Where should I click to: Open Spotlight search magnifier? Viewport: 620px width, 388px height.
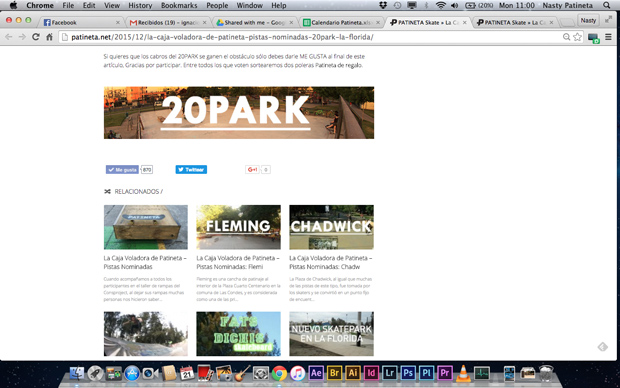[607, 5]
